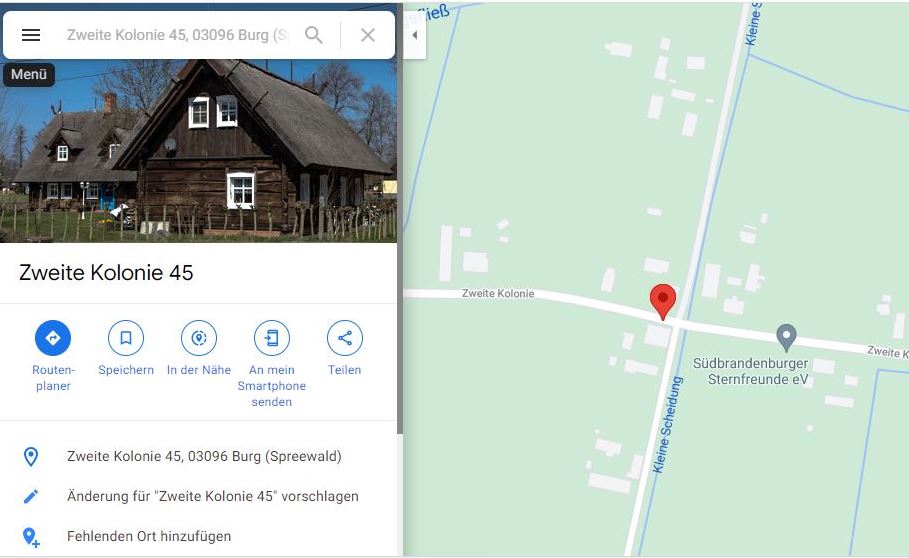Open Änderung für "Zweite Kolonie 45" vorschlagen
909x558 pixels.
(213, 497)
